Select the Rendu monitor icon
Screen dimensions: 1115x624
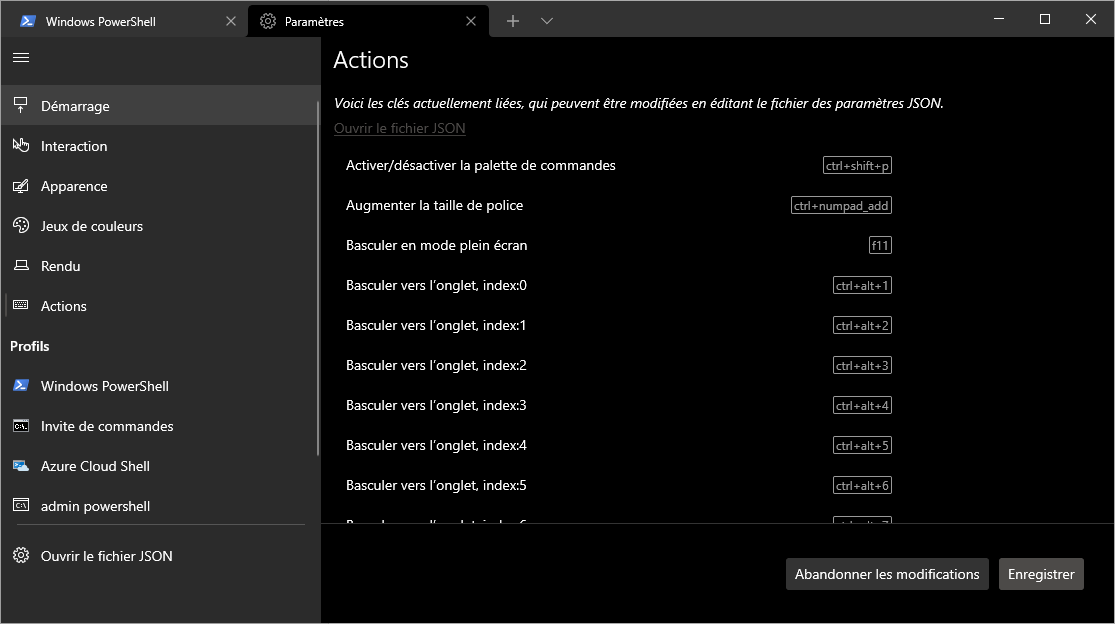(20, 266)
